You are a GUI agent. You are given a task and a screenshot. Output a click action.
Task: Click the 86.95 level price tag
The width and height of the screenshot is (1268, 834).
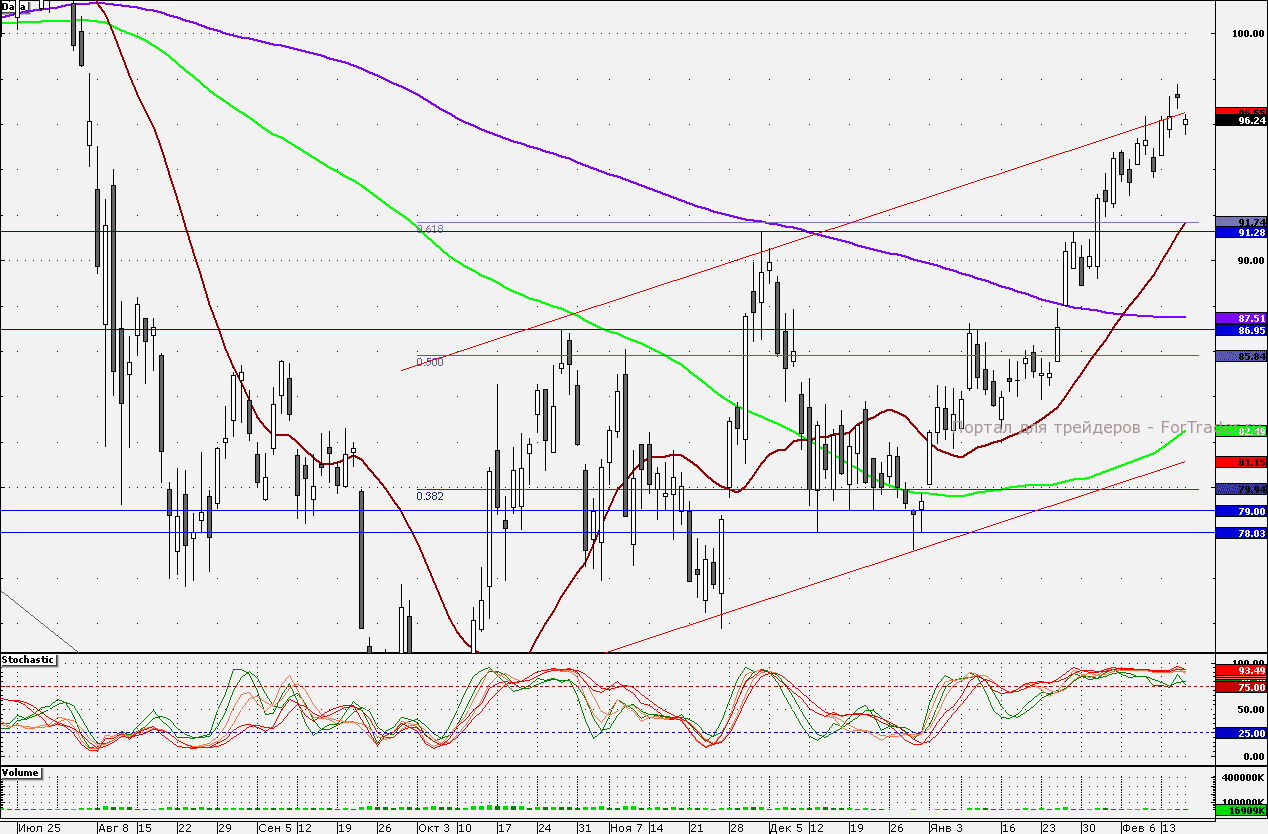pos(1240,329)
